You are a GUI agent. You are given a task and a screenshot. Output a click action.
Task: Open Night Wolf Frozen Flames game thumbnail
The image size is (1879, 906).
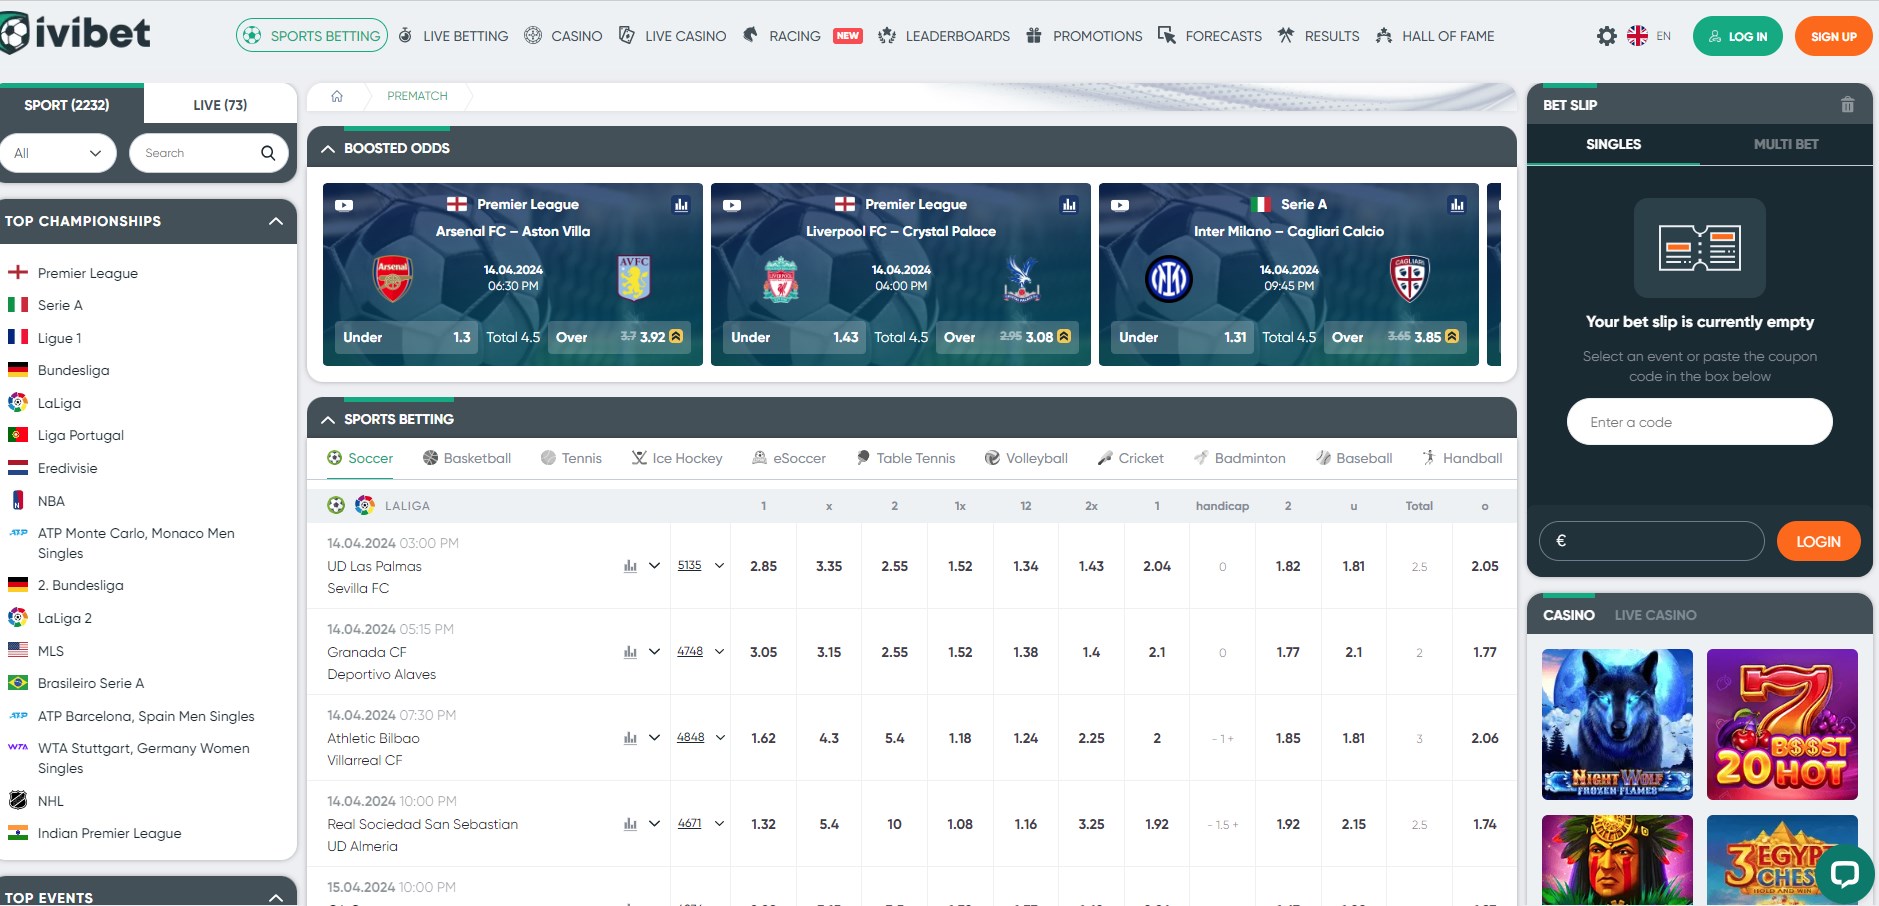1617,724
